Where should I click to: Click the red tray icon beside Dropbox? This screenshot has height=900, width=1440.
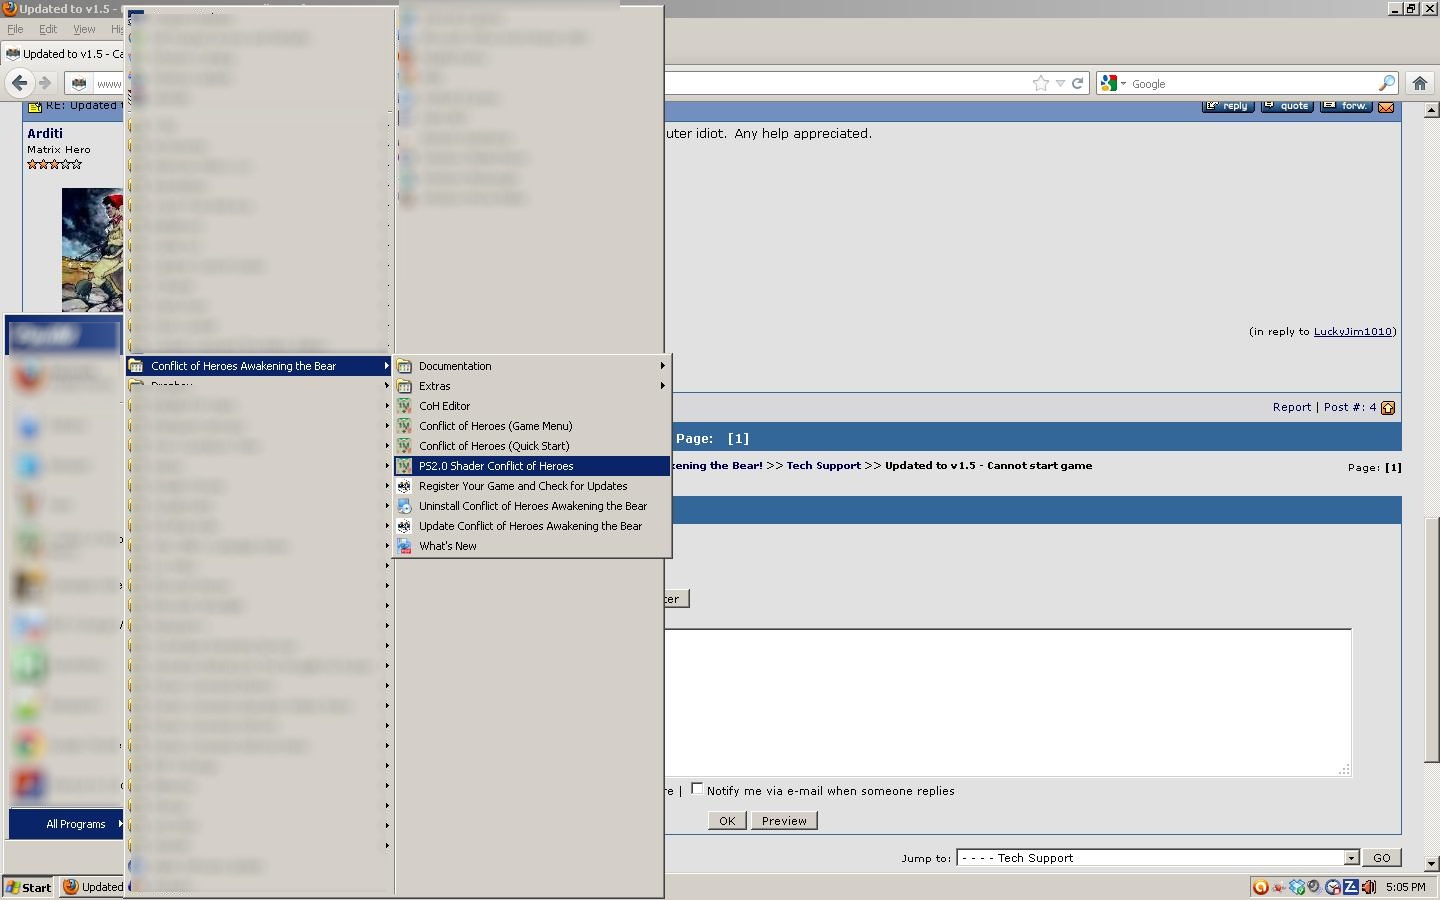pyautogui.click(x=1279, y=887)
